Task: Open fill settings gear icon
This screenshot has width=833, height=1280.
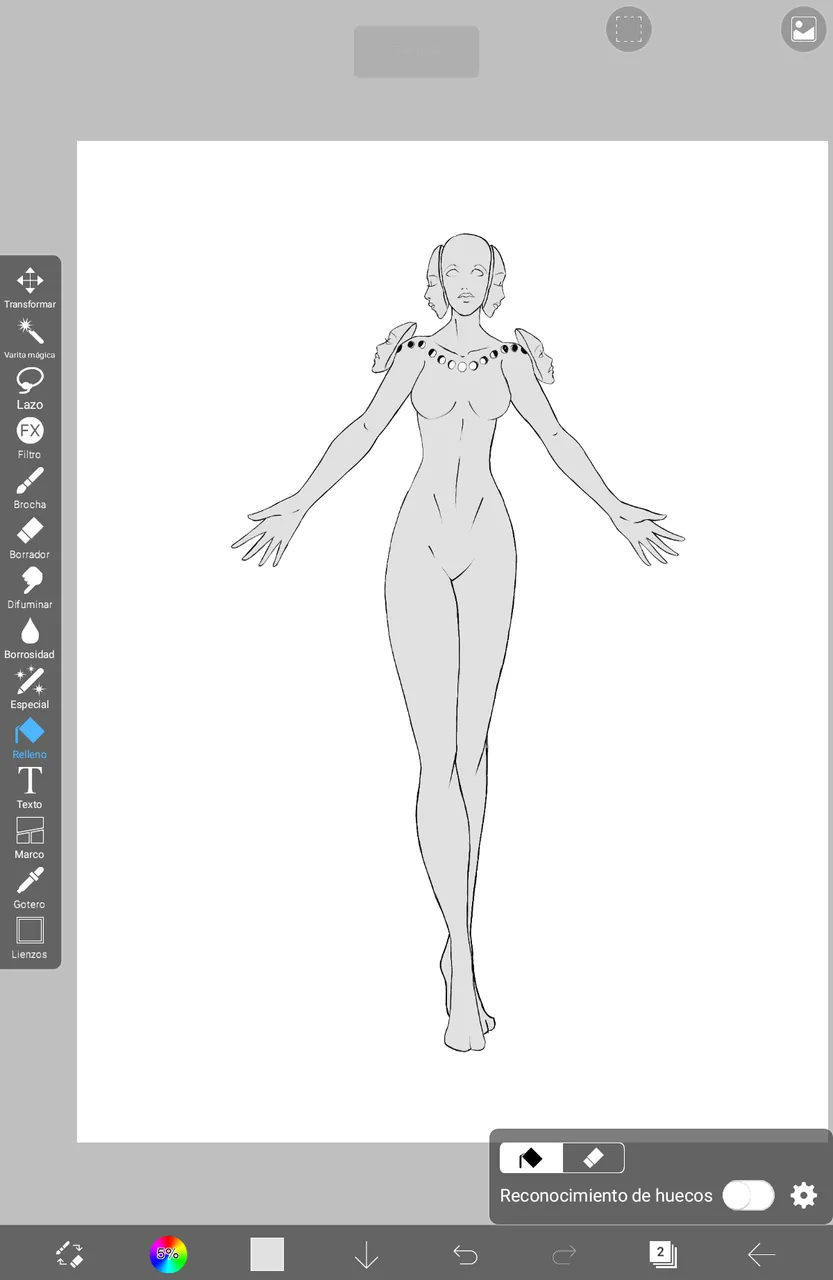Action: pos(804,1195)
